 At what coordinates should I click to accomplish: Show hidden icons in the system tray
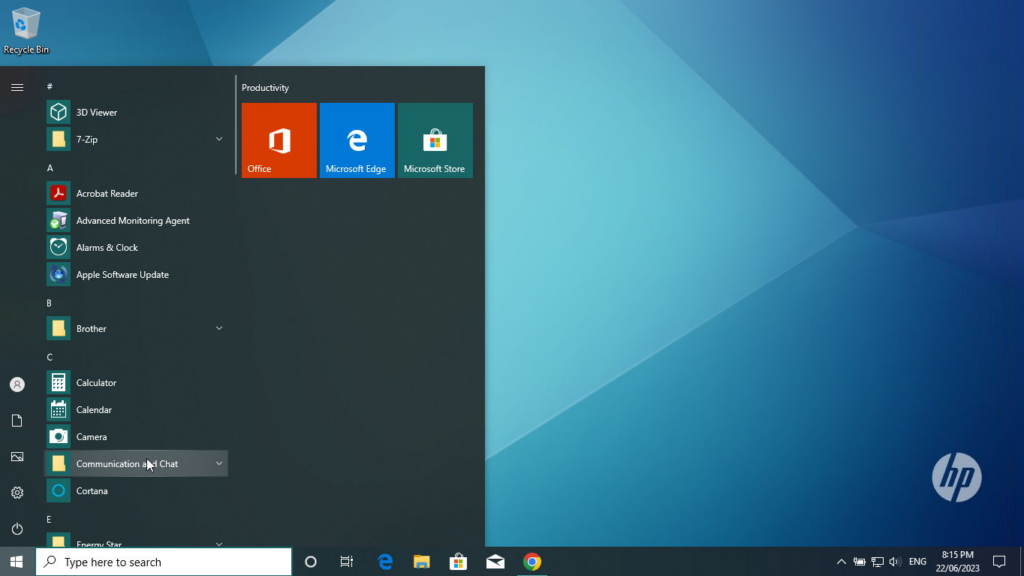[841, 562]
